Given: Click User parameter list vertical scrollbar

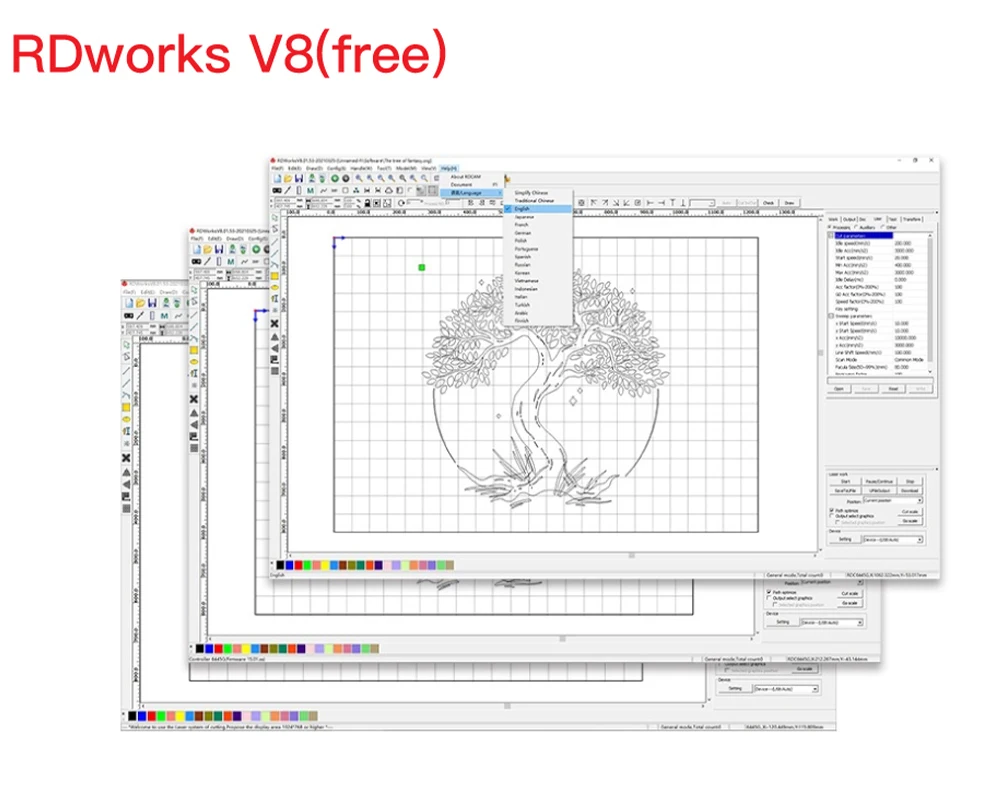Looking at the screenshot, I should coord(930,304).
